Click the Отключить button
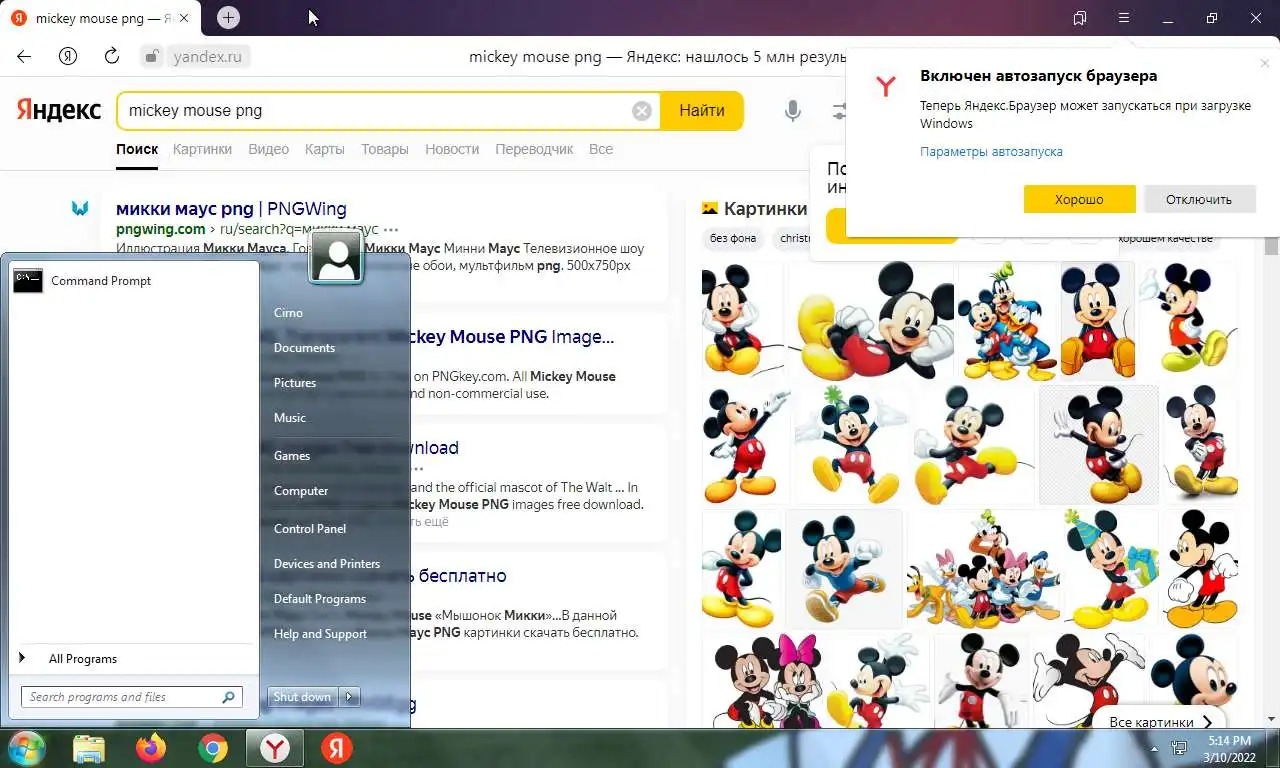1280x768 pixels. click(x=1198, y=199)
